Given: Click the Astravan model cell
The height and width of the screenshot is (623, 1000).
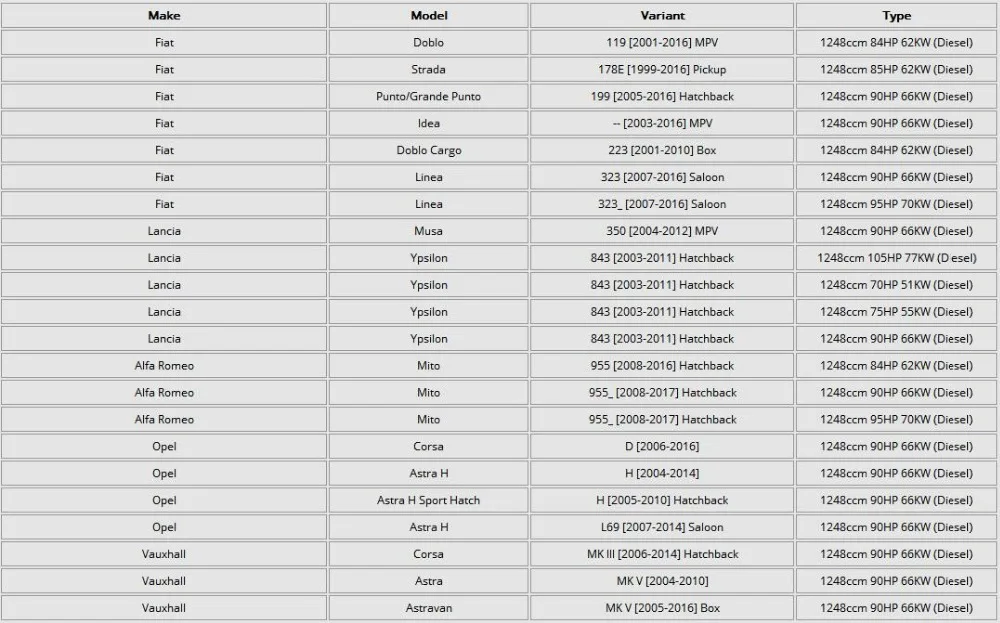Looking at the screenshot, I should (x=429, y=608).
